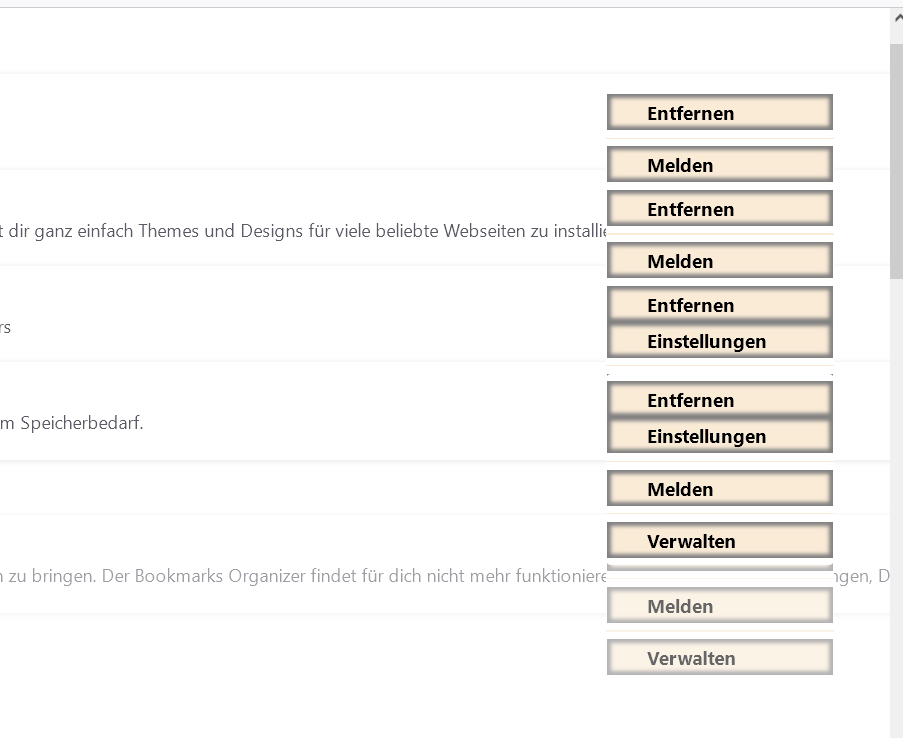Click the first Verwalten button
This screenshot has height=738, width=903.
coord(719,541)
